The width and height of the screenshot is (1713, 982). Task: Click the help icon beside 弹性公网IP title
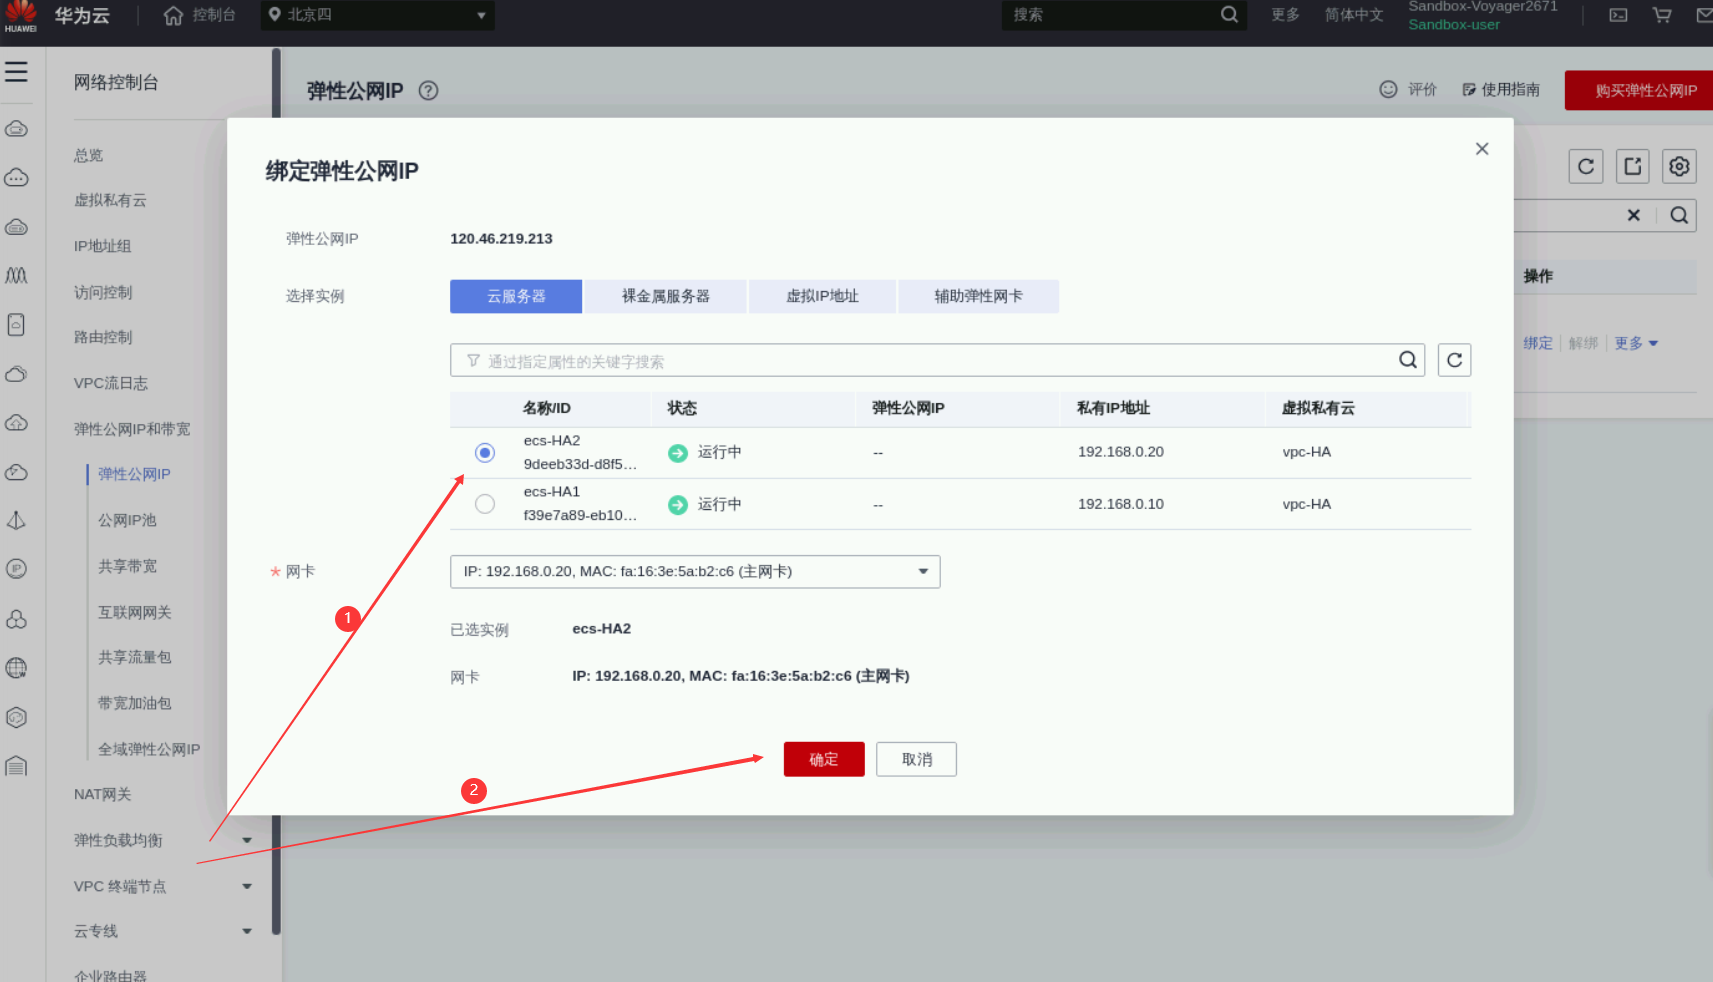click(x=428, y=90)
